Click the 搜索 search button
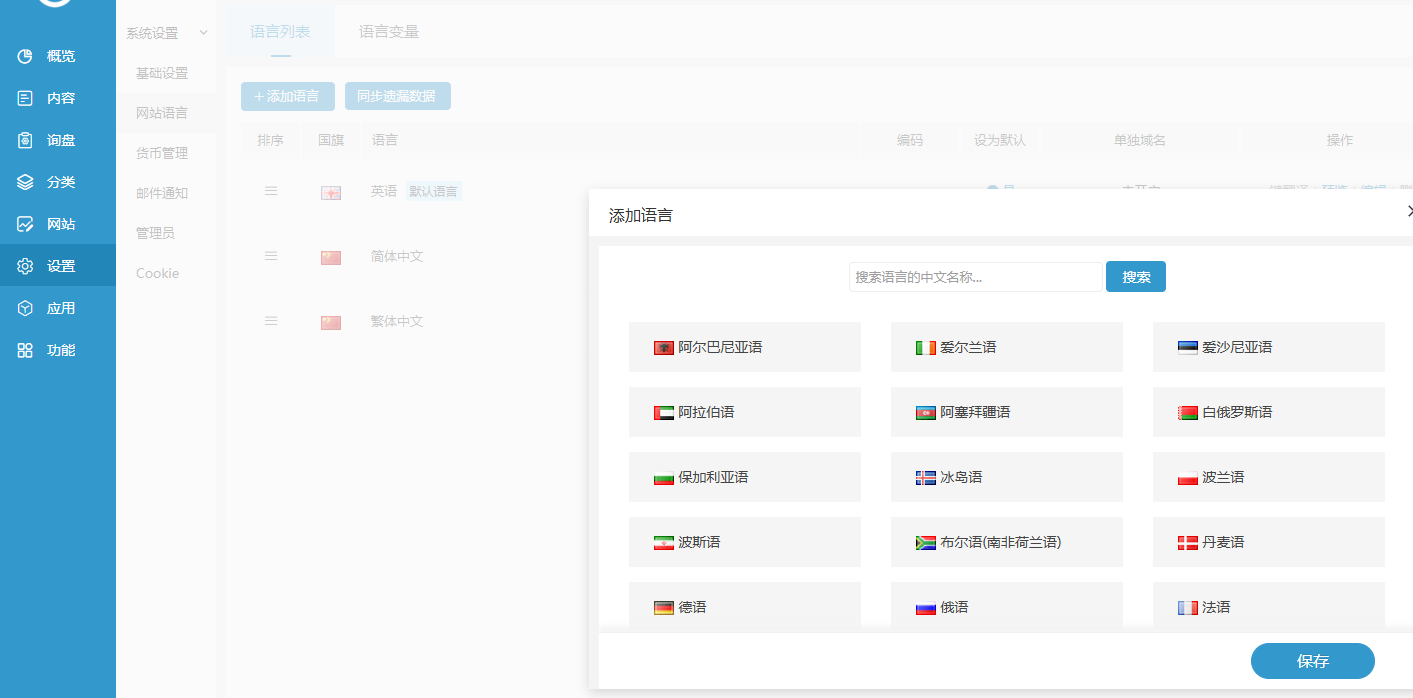The width and height of the screenshot is (1413, 698). [x=1135, y=277]
